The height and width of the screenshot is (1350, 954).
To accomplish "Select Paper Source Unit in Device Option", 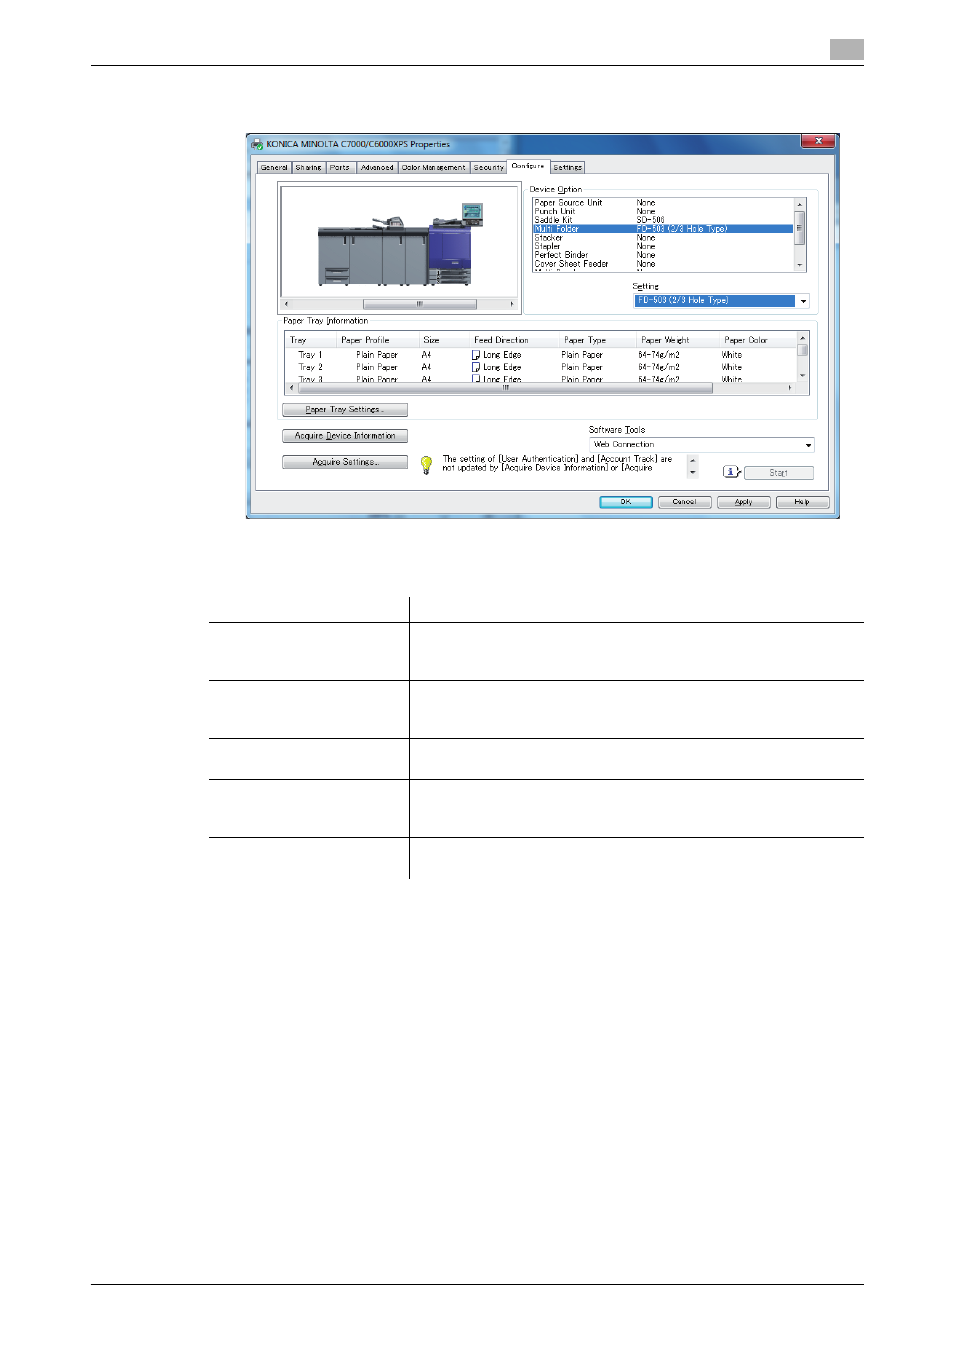I will tap(663, 203).
